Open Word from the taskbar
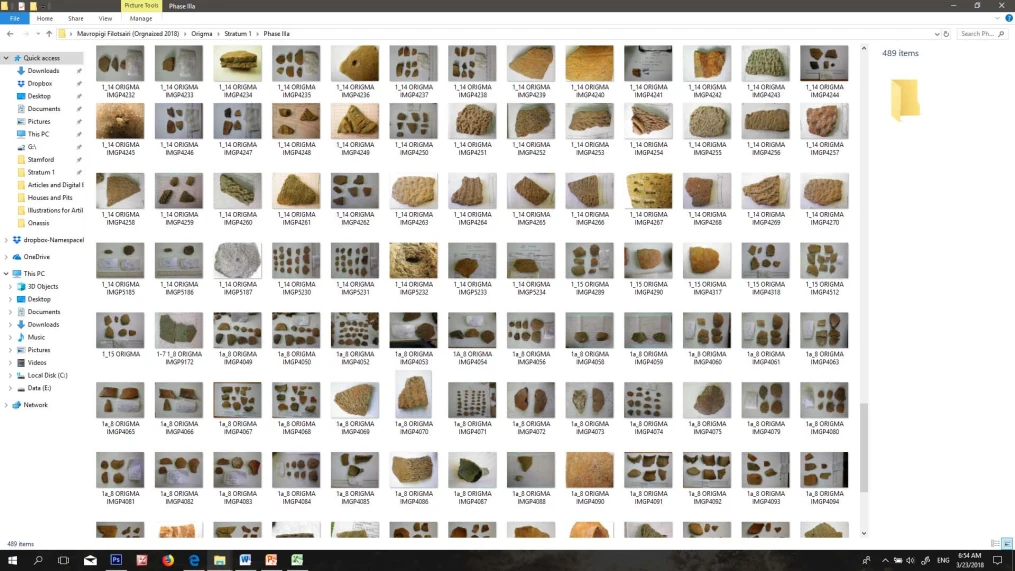The height and width of the screenshot is (571, 1015). [245, 560]
